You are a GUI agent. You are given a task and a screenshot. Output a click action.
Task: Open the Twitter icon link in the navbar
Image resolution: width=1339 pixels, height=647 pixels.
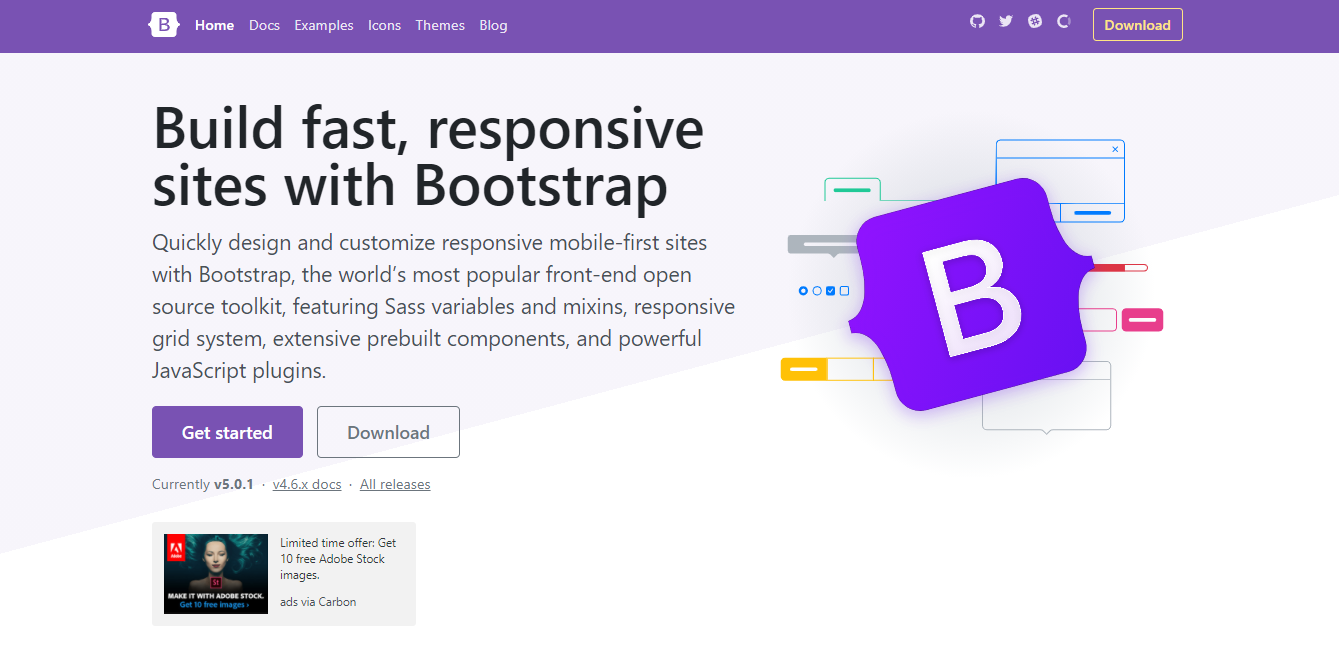coord(1006,21)
